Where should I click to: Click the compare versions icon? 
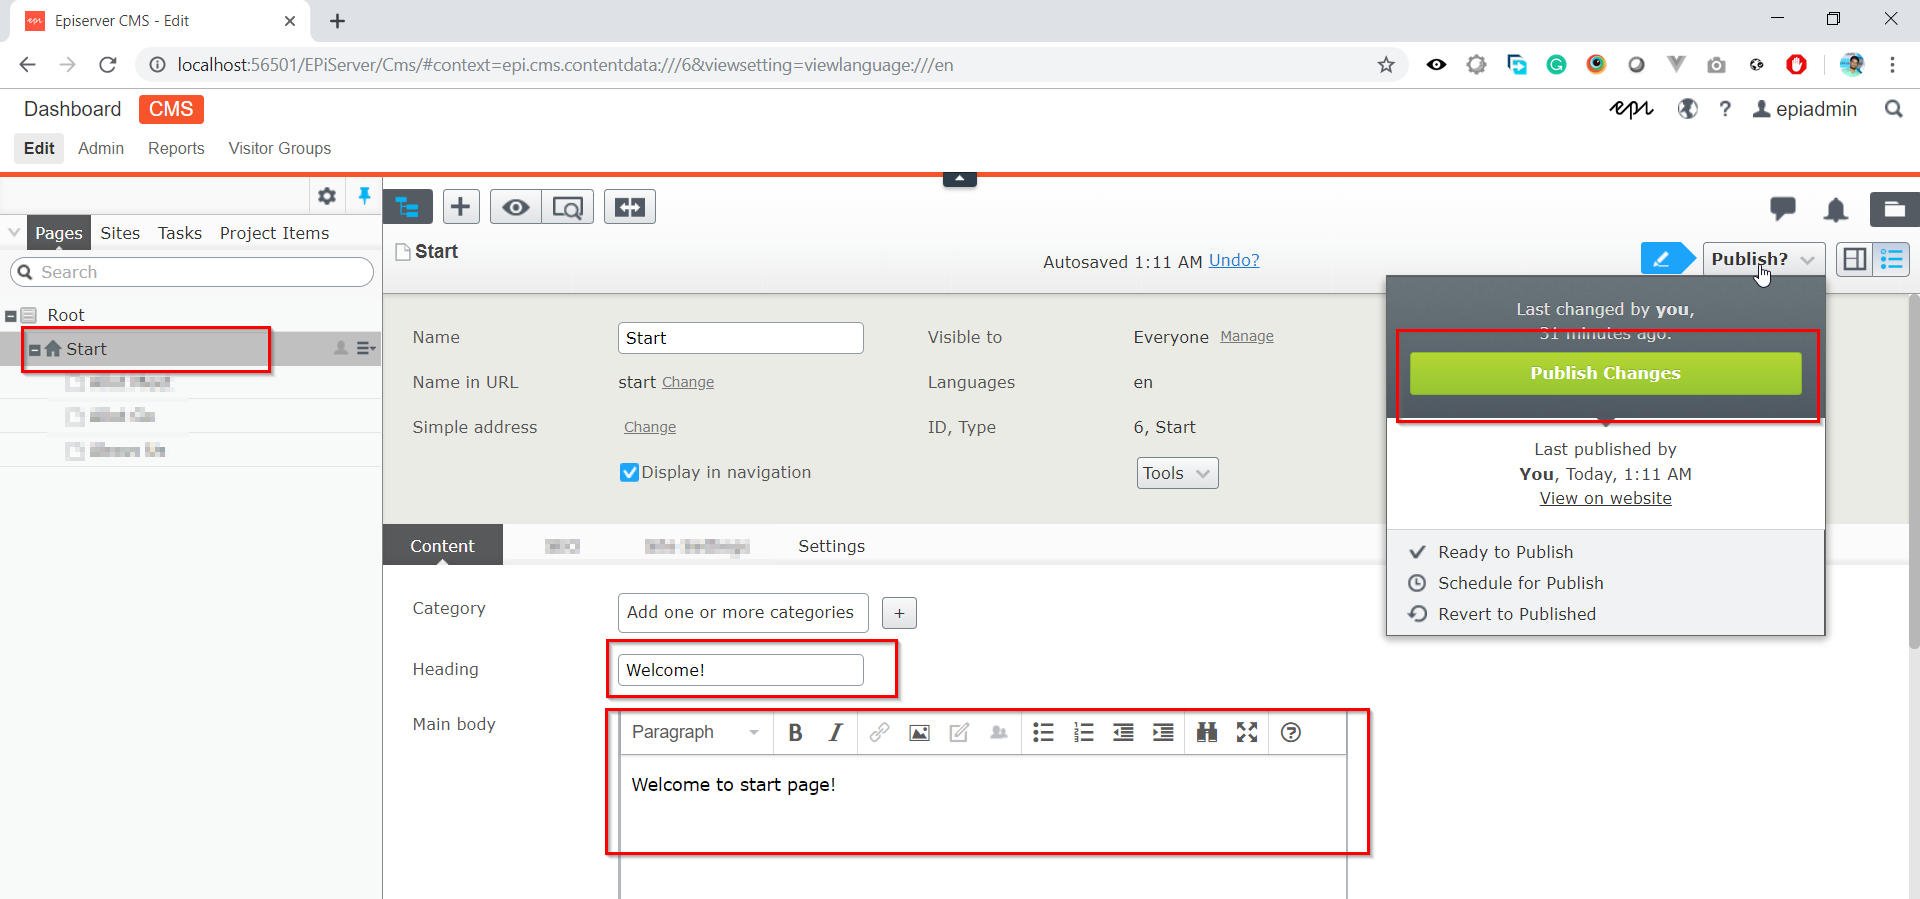630,207
